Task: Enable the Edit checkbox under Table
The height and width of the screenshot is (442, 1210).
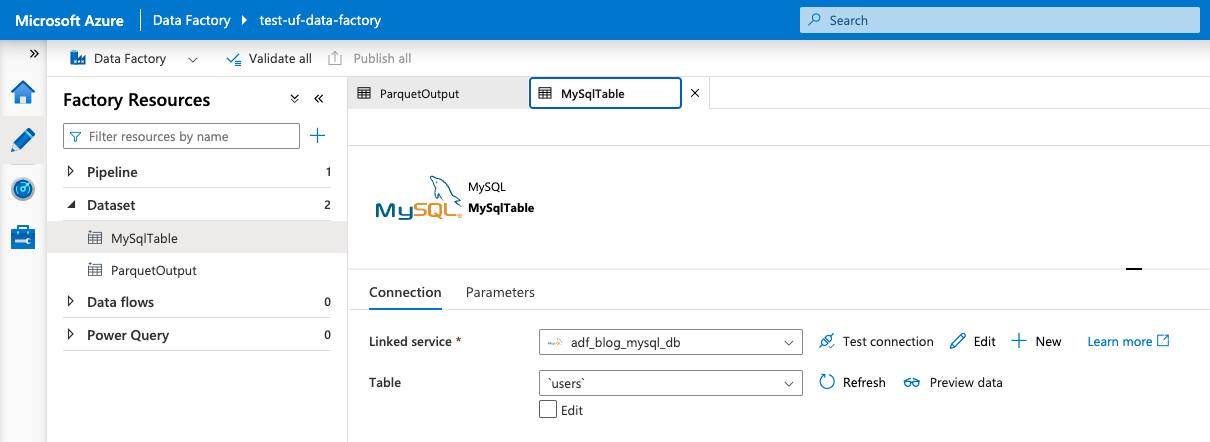Action: [547, 409]
